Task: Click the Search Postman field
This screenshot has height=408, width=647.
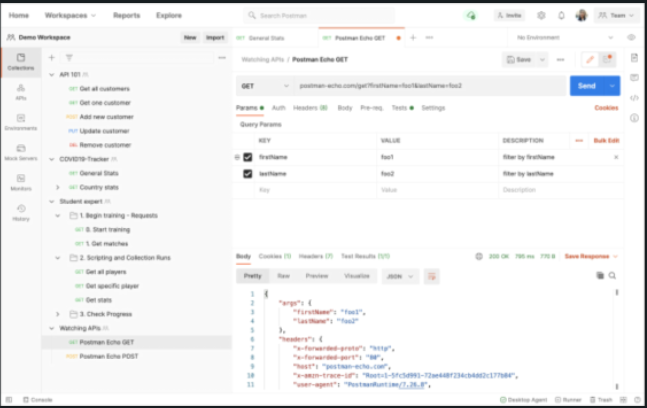Action: click(319, 16)
